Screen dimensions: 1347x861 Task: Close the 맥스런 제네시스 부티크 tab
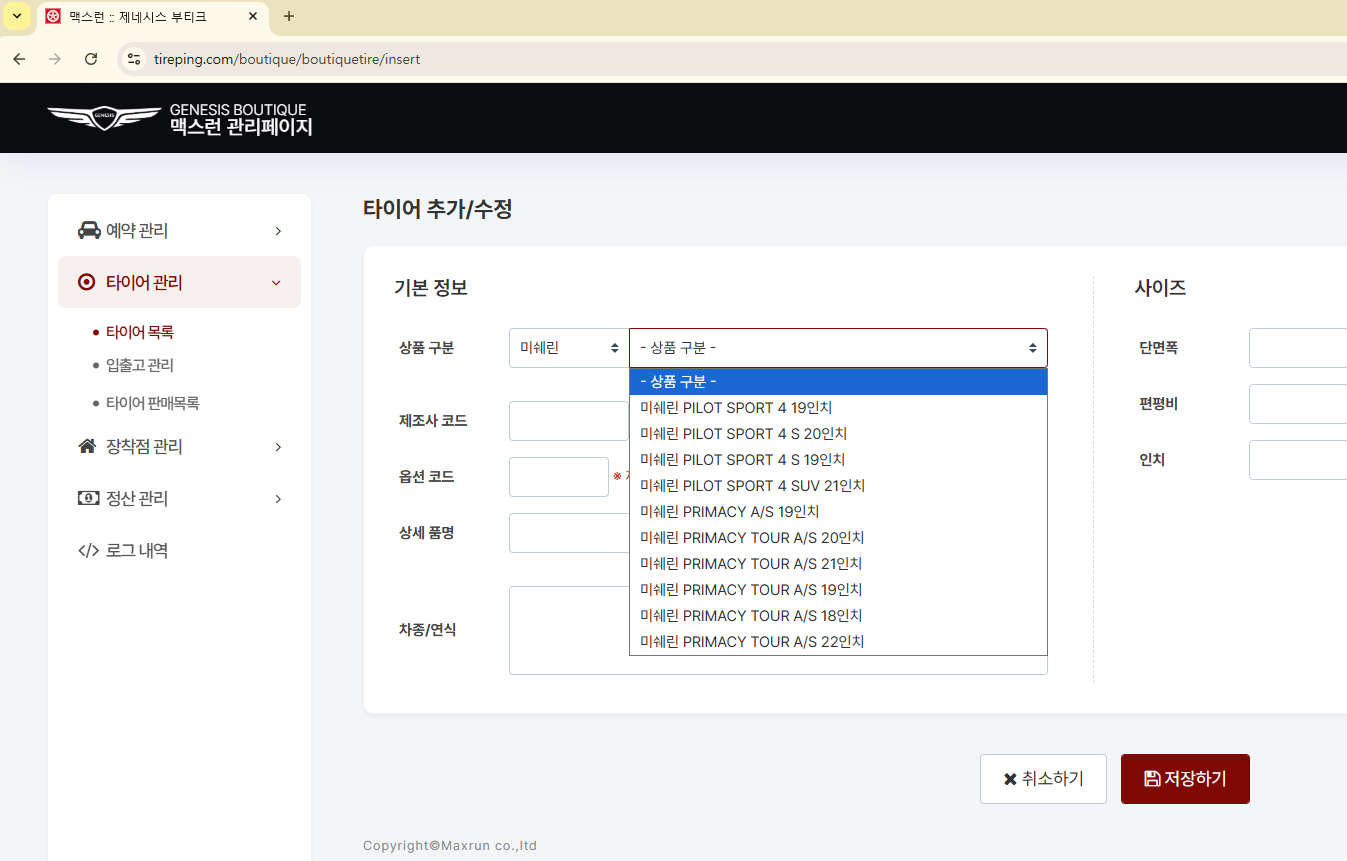[x=252, y=16]
